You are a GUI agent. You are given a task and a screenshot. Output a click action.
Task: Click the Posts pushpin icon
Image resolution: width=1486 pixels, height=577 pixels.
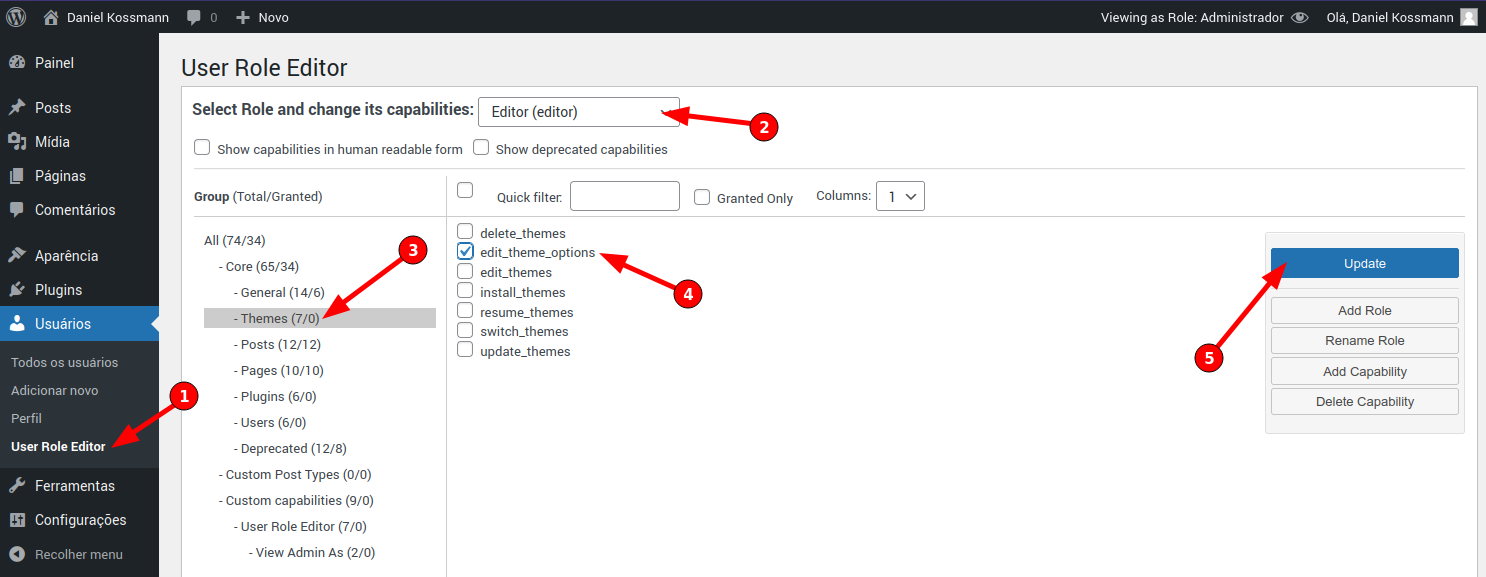click(17, 108)
